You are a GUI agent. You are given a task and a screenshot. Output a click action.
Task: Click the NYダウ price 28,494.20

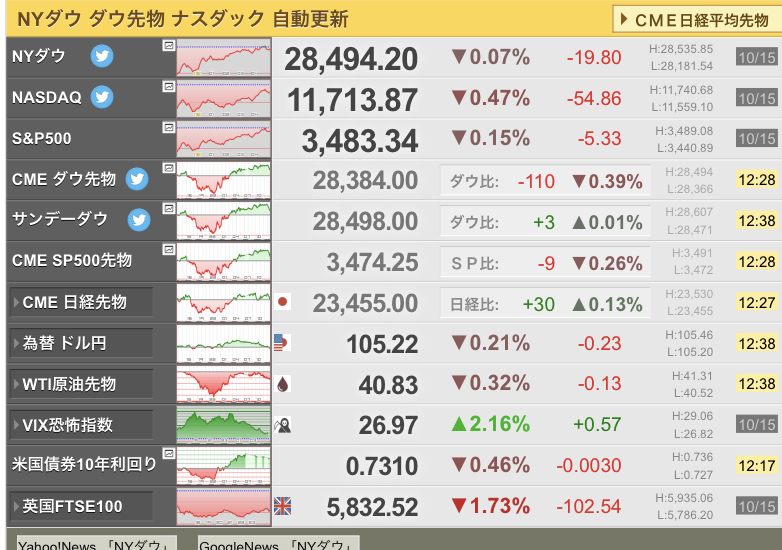pos(351,59)
